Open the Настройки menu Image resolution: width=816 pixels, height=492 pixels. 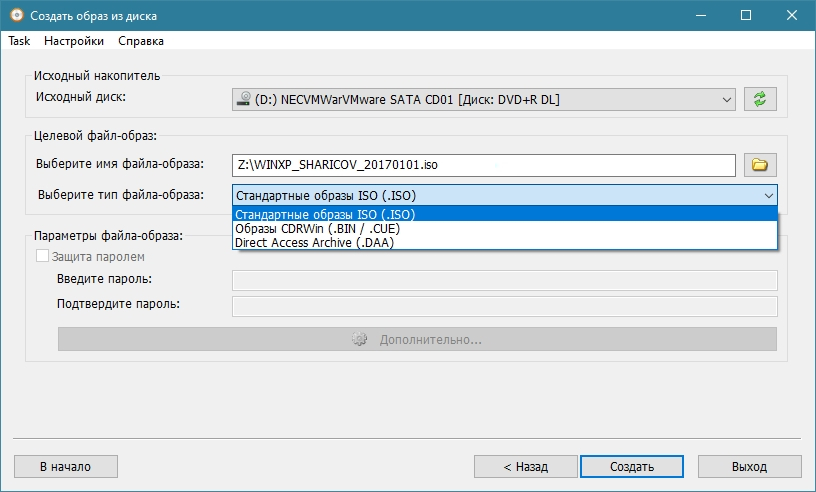[x=74, y=41]
